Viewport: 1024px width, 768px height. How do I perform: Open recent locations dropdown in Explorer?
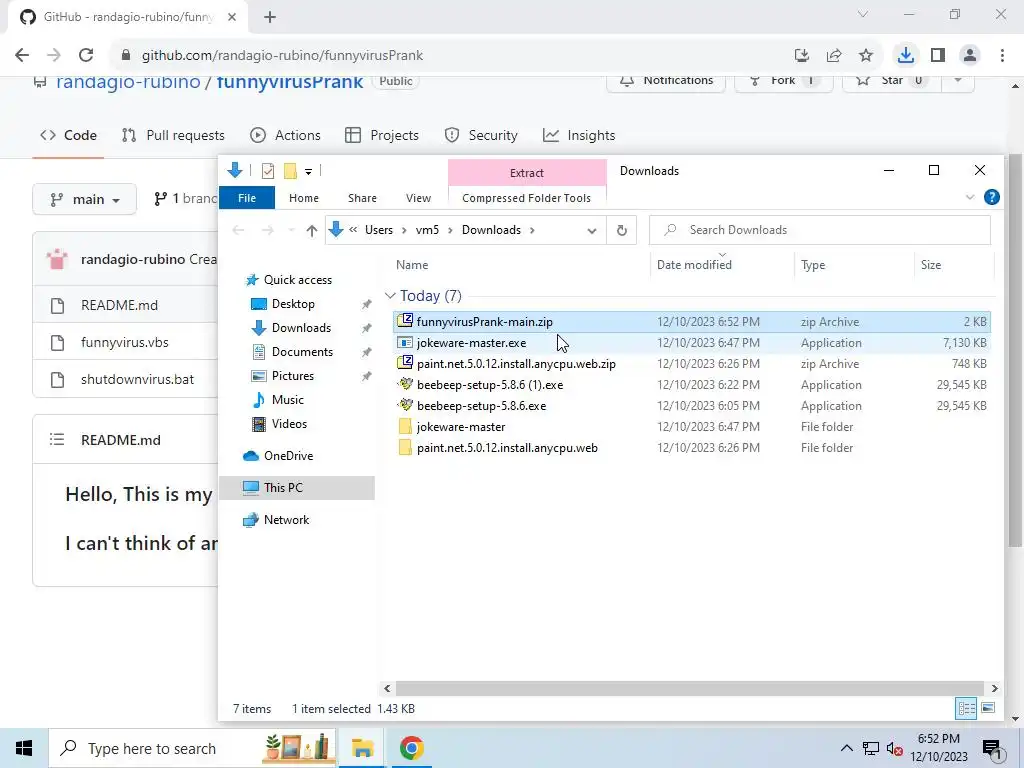coord(291,230)
